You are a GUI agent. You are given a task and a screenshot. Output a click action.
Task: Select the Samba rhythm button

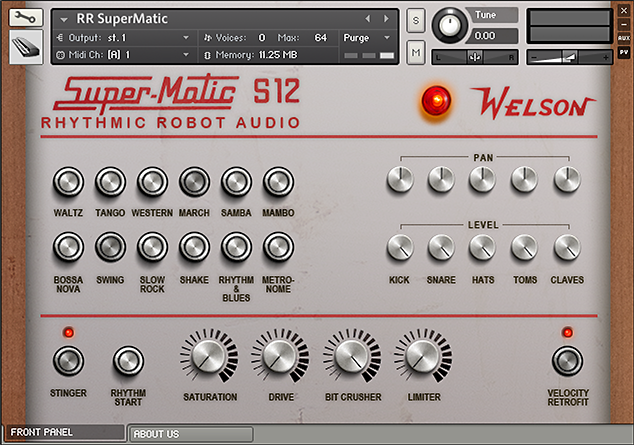tap(237, 182)
